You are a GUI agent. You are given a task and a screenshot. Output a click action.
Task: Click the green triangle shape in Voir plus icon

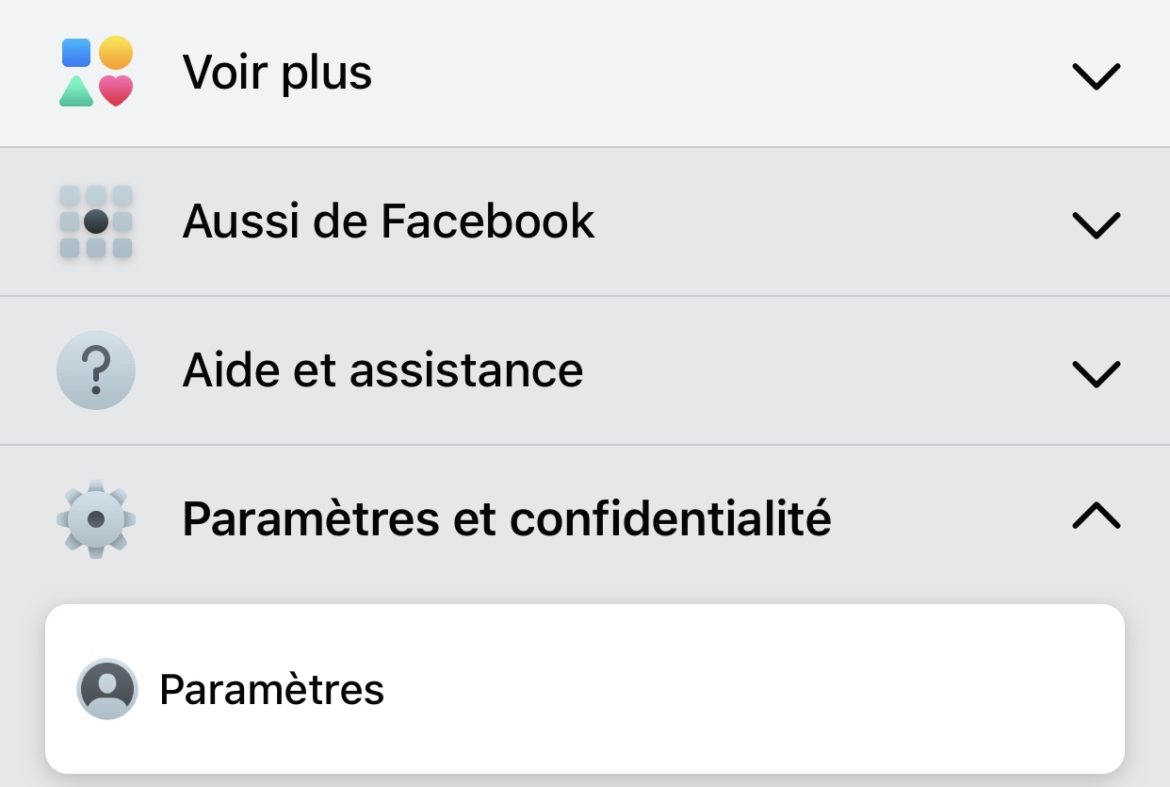(77, 91)
